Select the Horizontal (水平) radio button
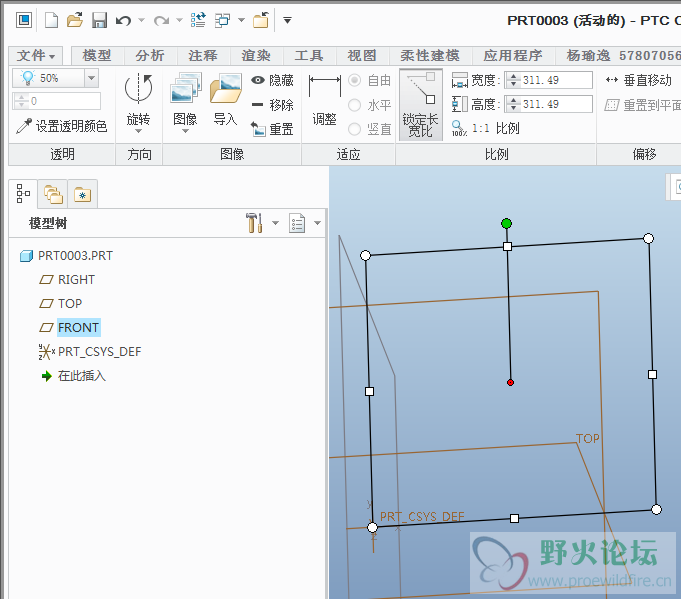 354,105
